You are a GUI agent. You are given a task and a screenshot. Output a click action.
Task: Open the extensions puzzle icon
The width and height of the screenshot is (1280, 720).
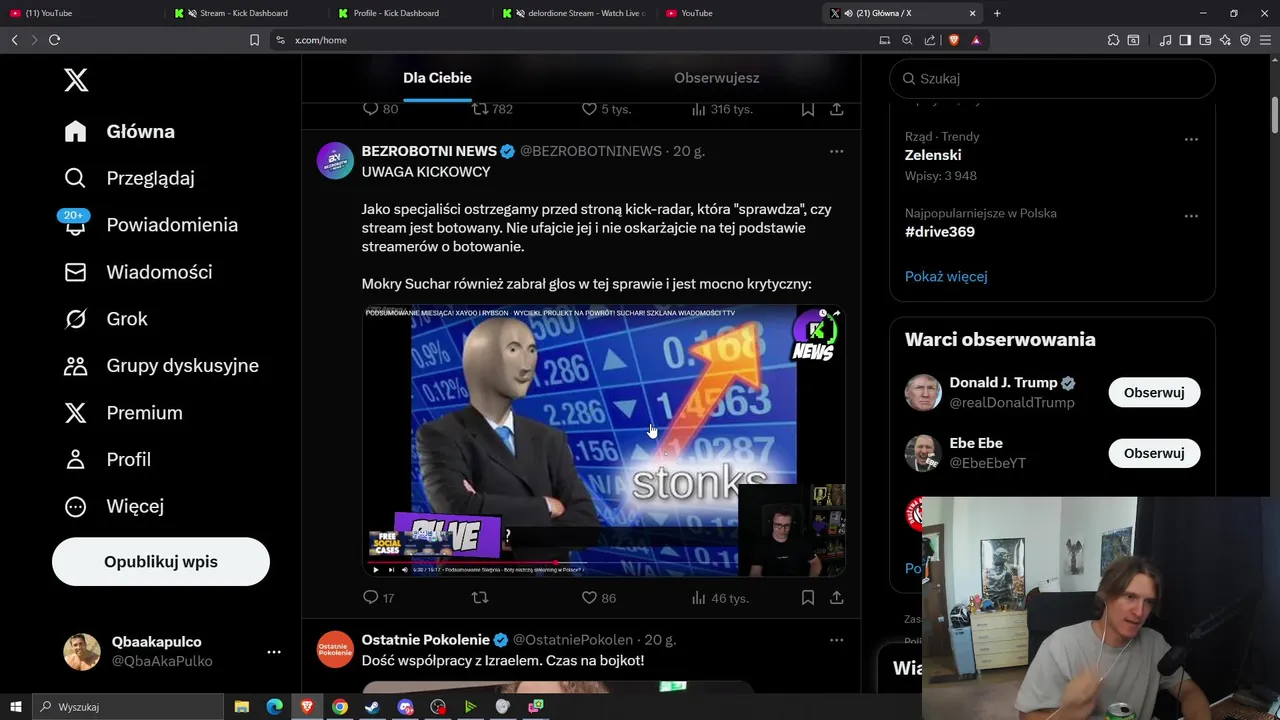tap(1113, 40)
